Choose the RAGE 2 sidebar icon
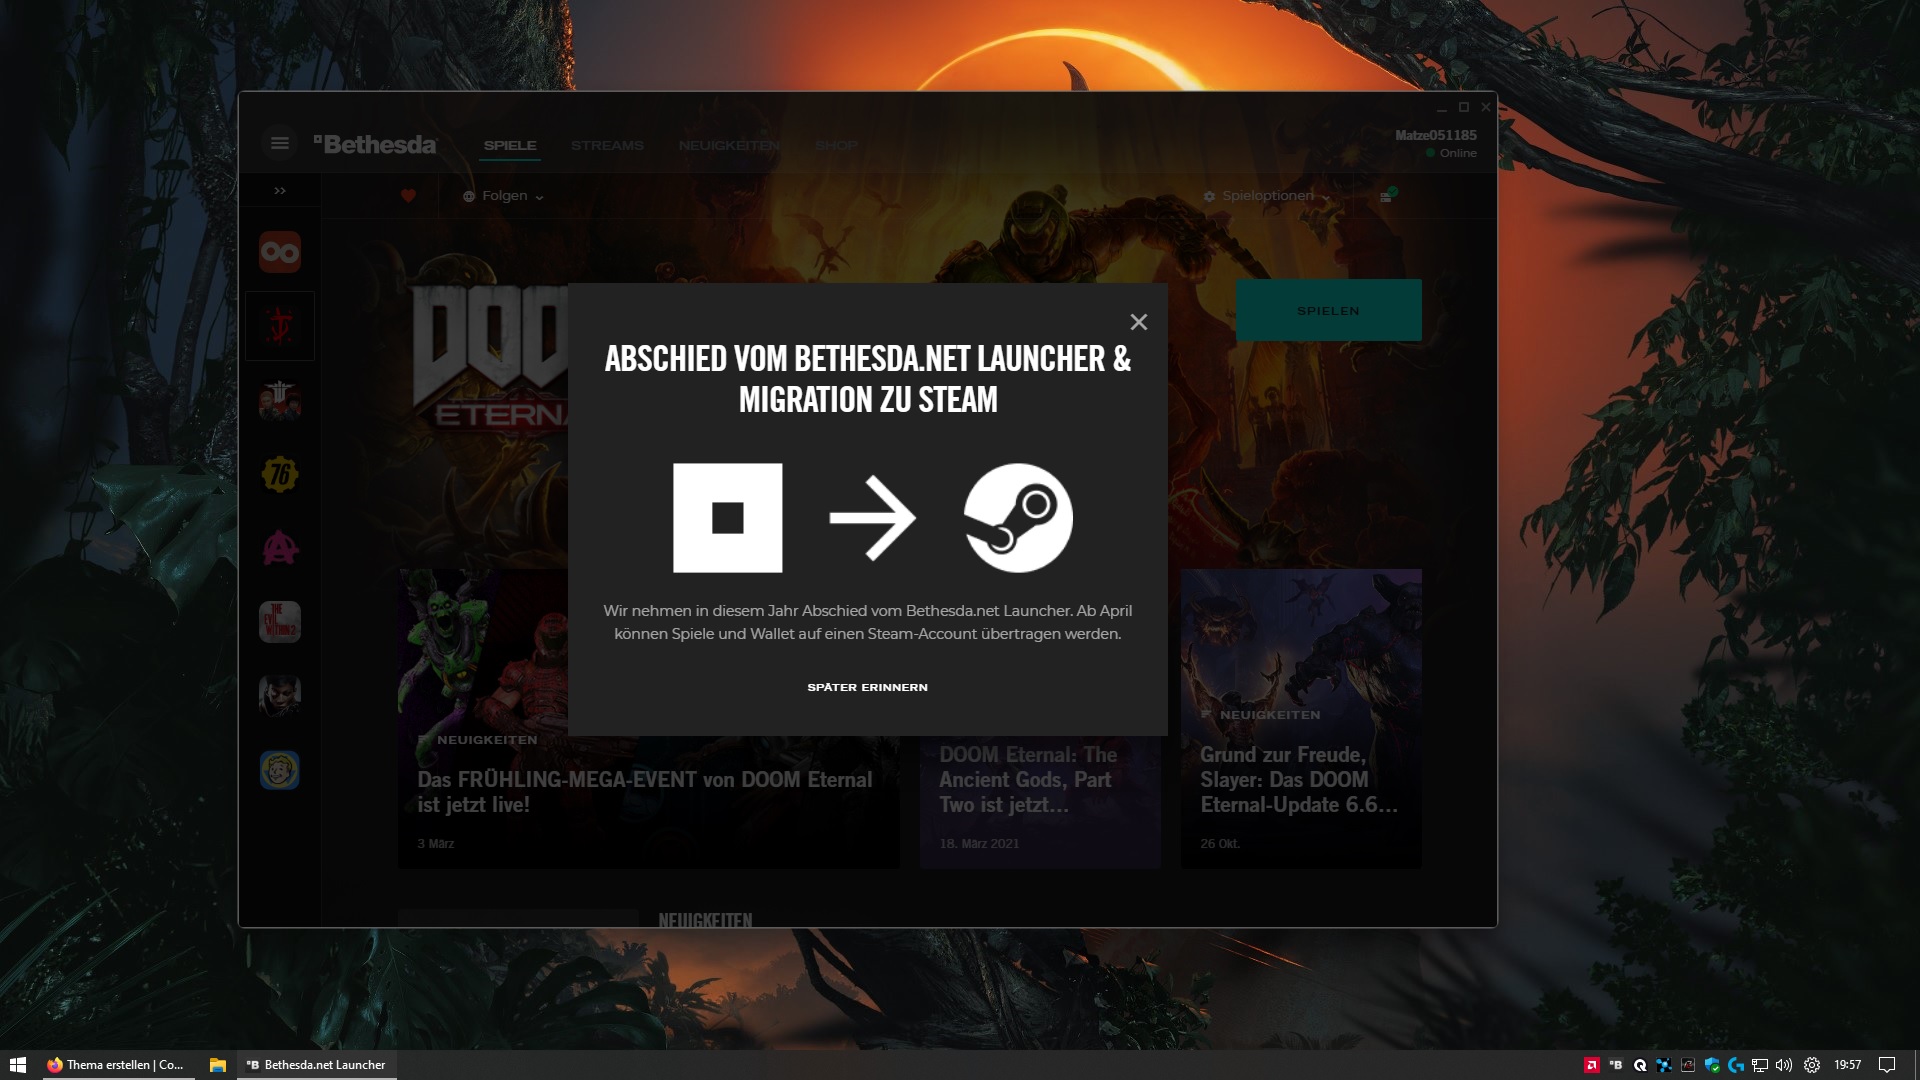1920x1080 pixels. click(x=280, y=548)
